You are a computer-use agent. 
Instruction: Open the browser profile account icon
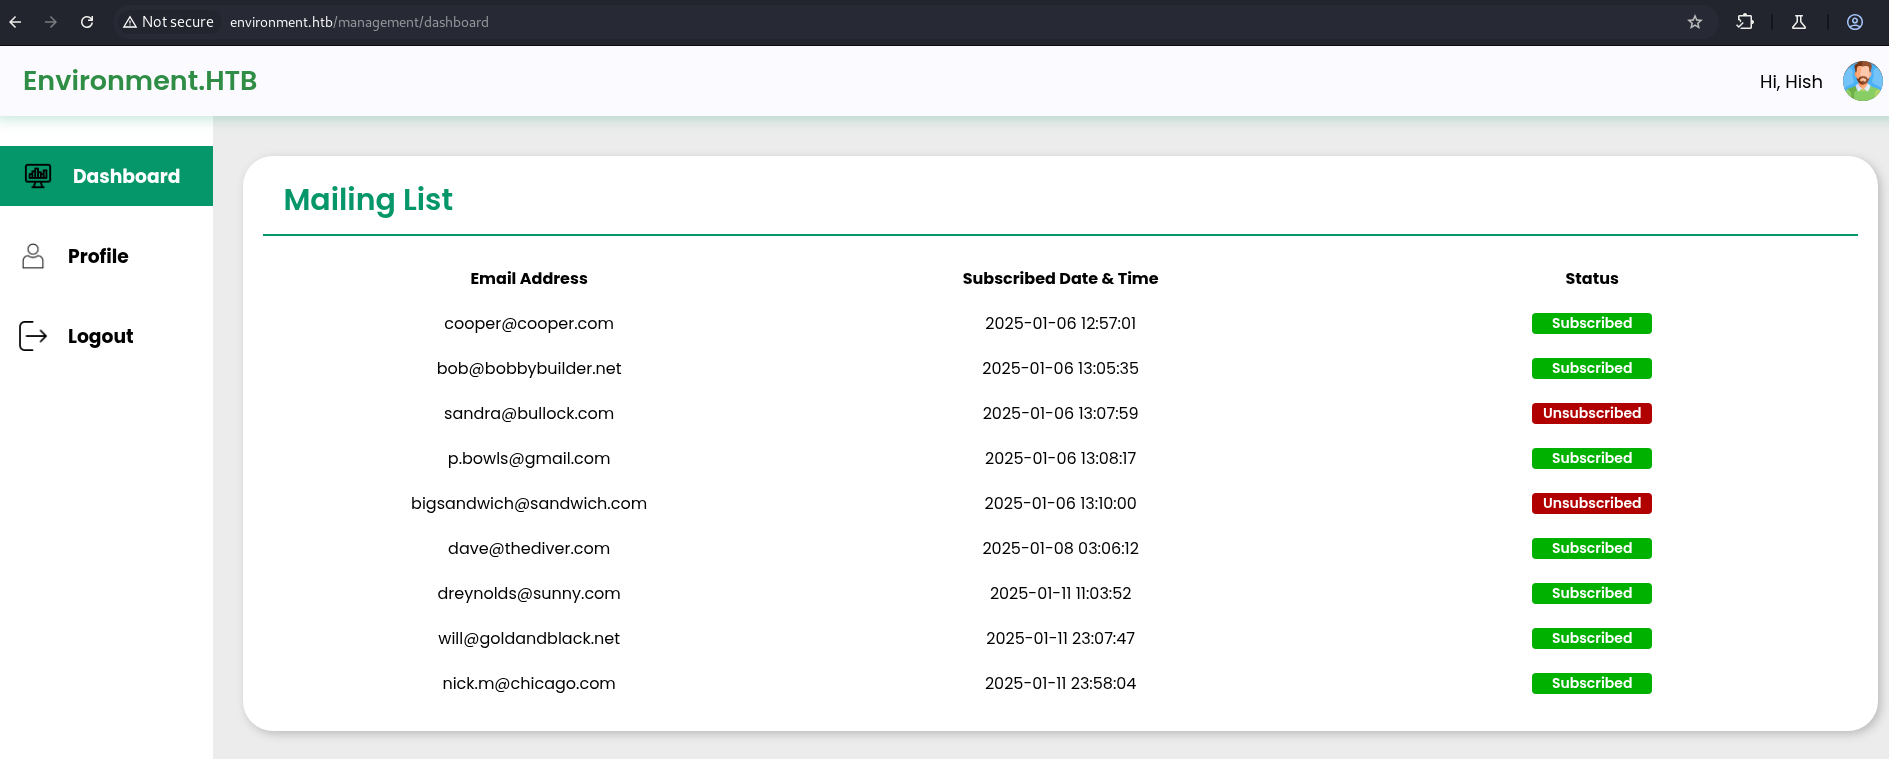coord(1855,22)
